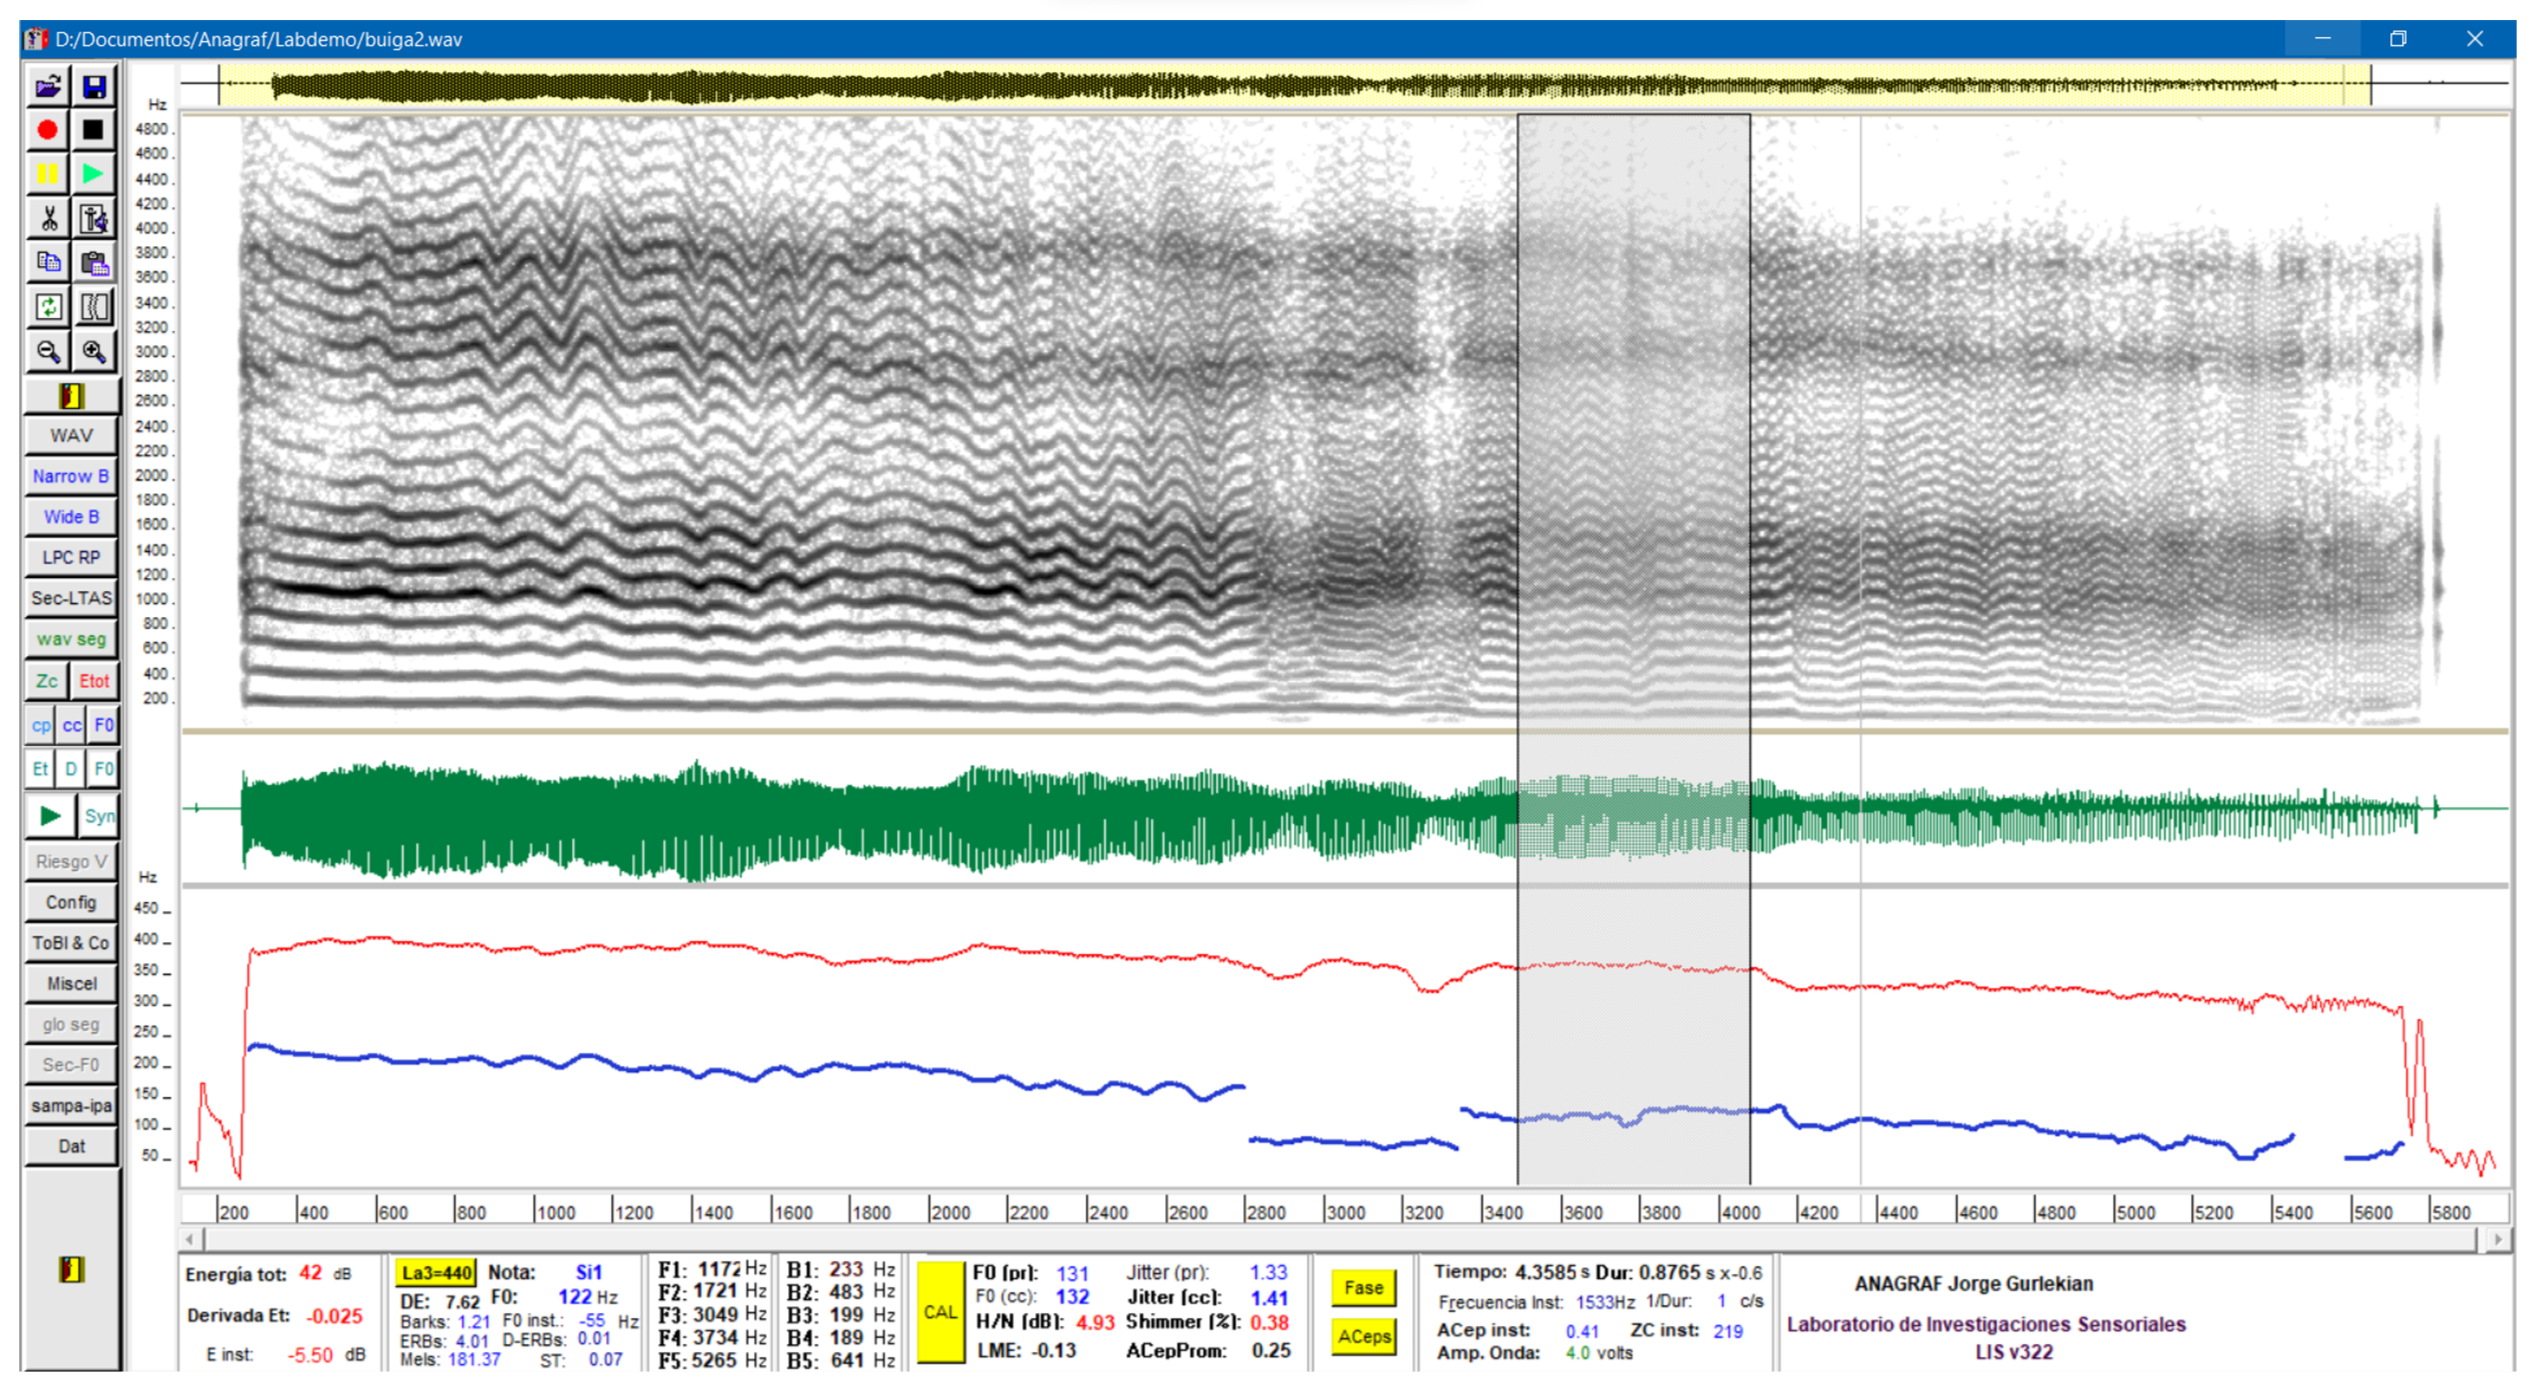Click the horizontal scrollbar right arrow
This screenshot has width=2541, height=1399.
tap(2500, 1241)
